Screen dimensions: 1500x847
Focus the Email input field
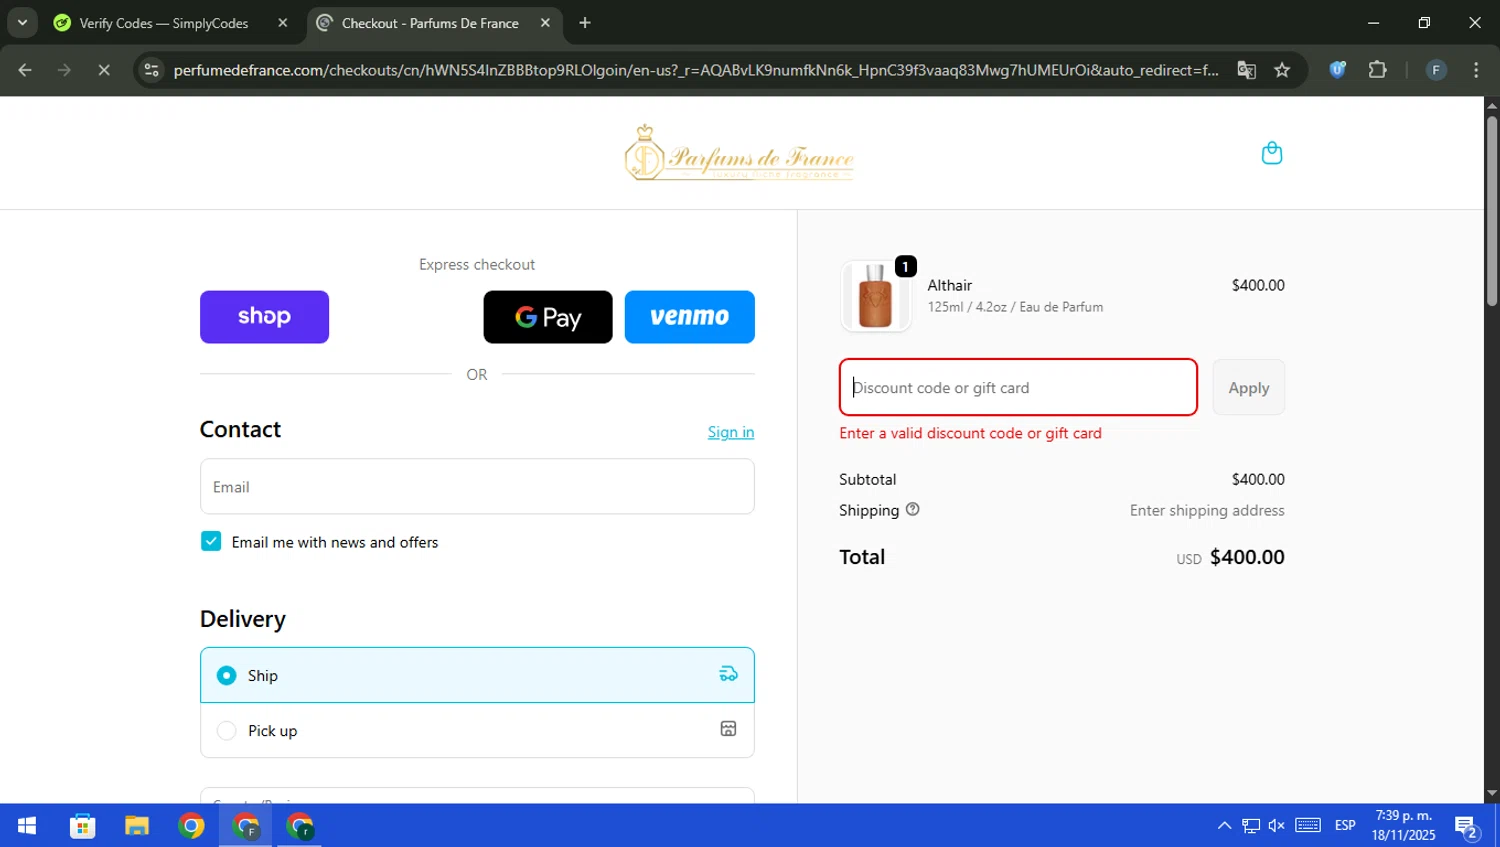477,487
